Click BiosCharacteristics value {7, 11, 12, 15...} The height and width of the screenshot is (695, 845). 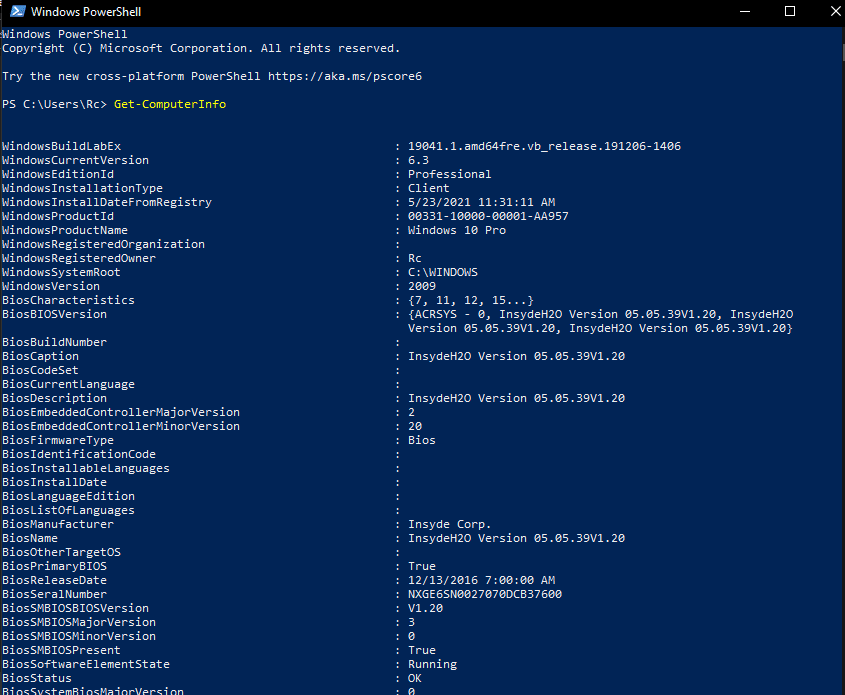click(470, 300)
